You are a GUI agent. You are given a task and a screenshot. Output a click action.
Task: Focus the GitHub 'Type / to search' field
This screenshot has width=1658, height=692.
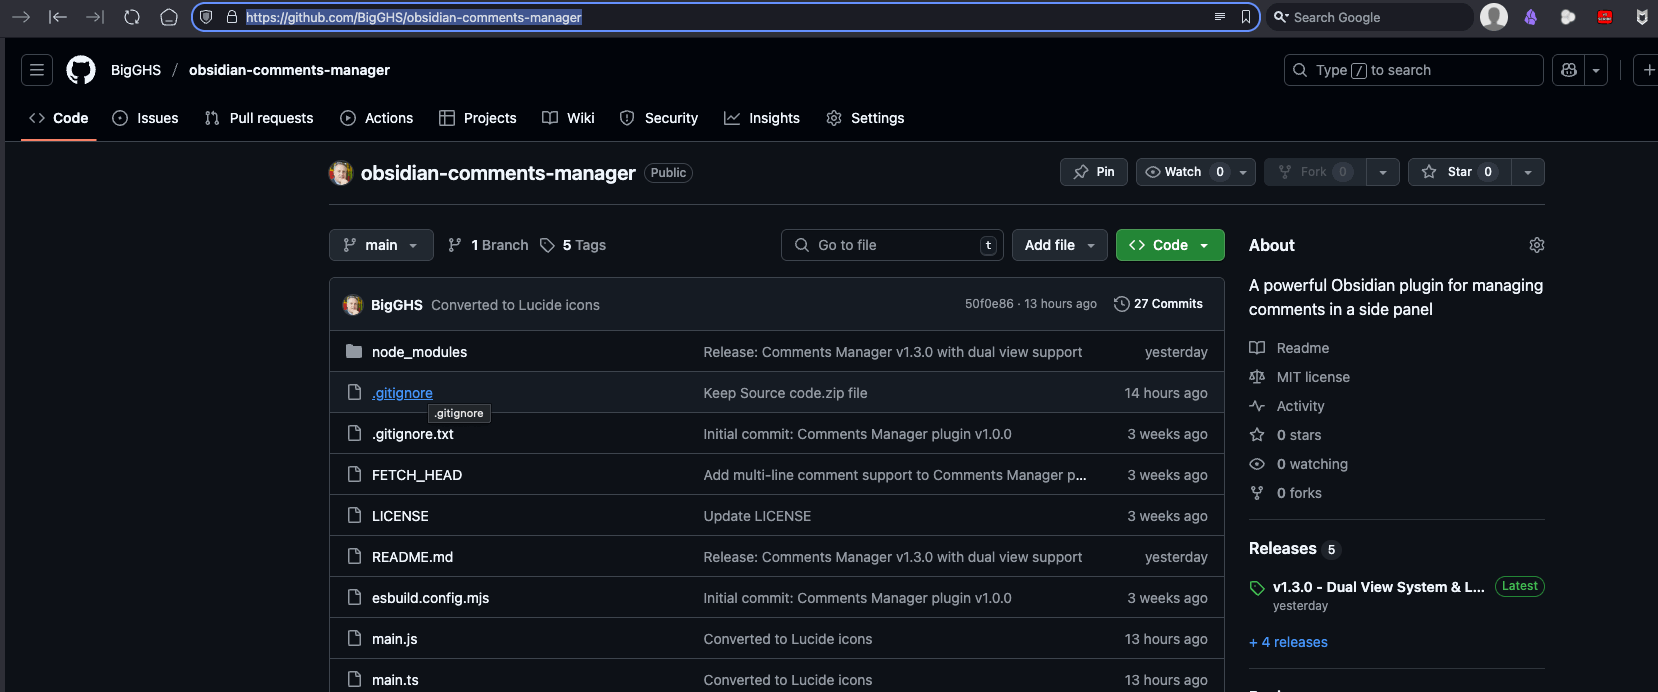pos(1413,70)
